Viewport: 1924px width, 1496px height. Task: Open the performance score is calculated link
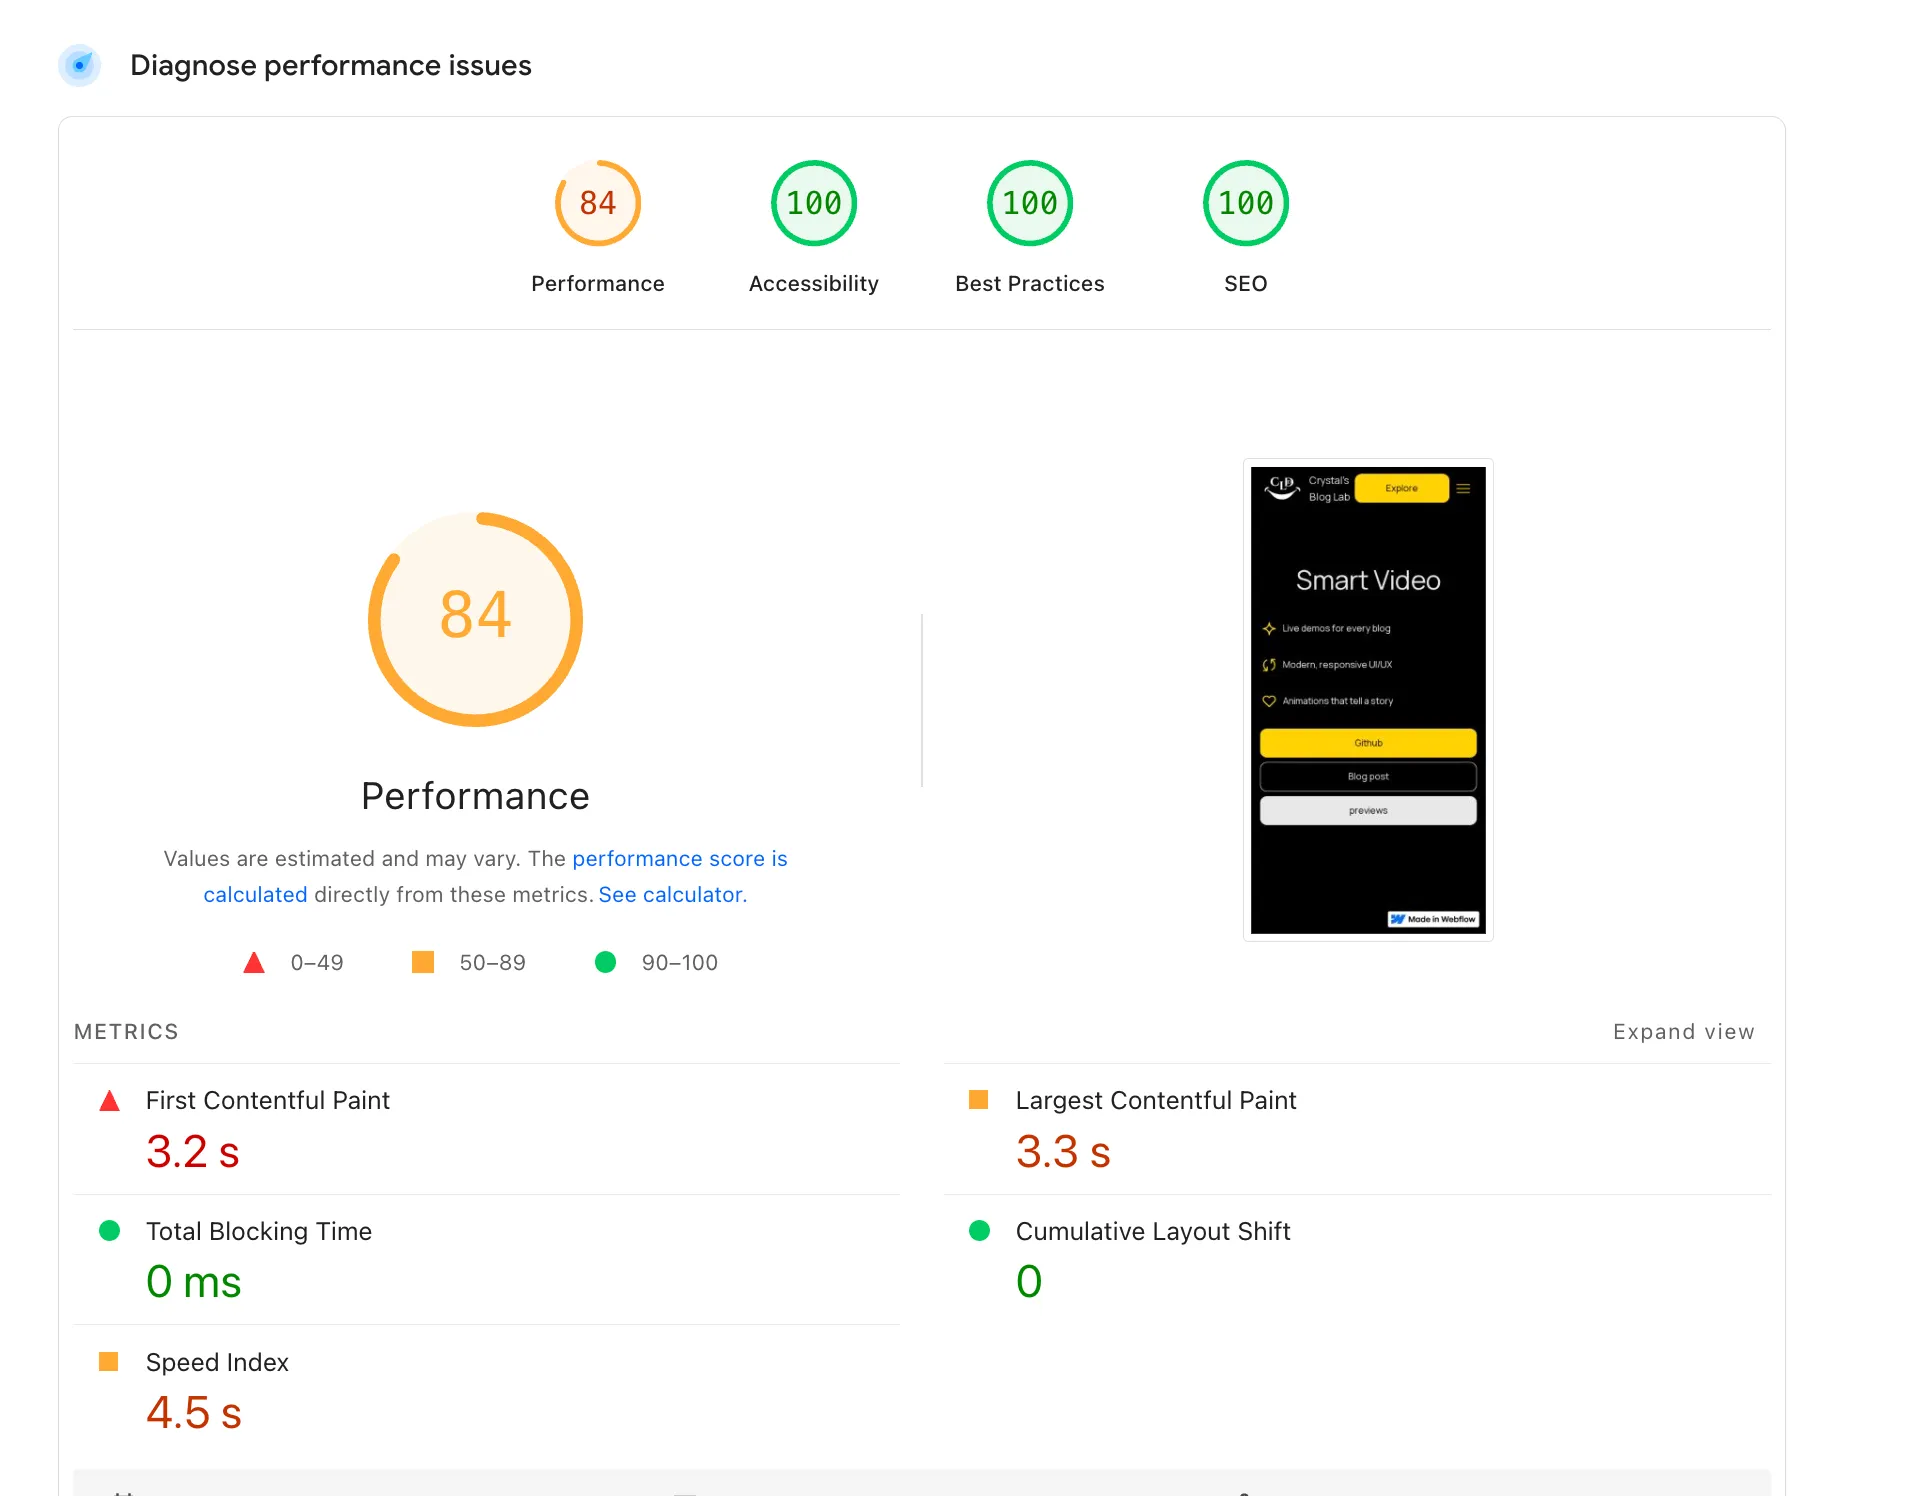pyautogui.click(x=679, y=859)
